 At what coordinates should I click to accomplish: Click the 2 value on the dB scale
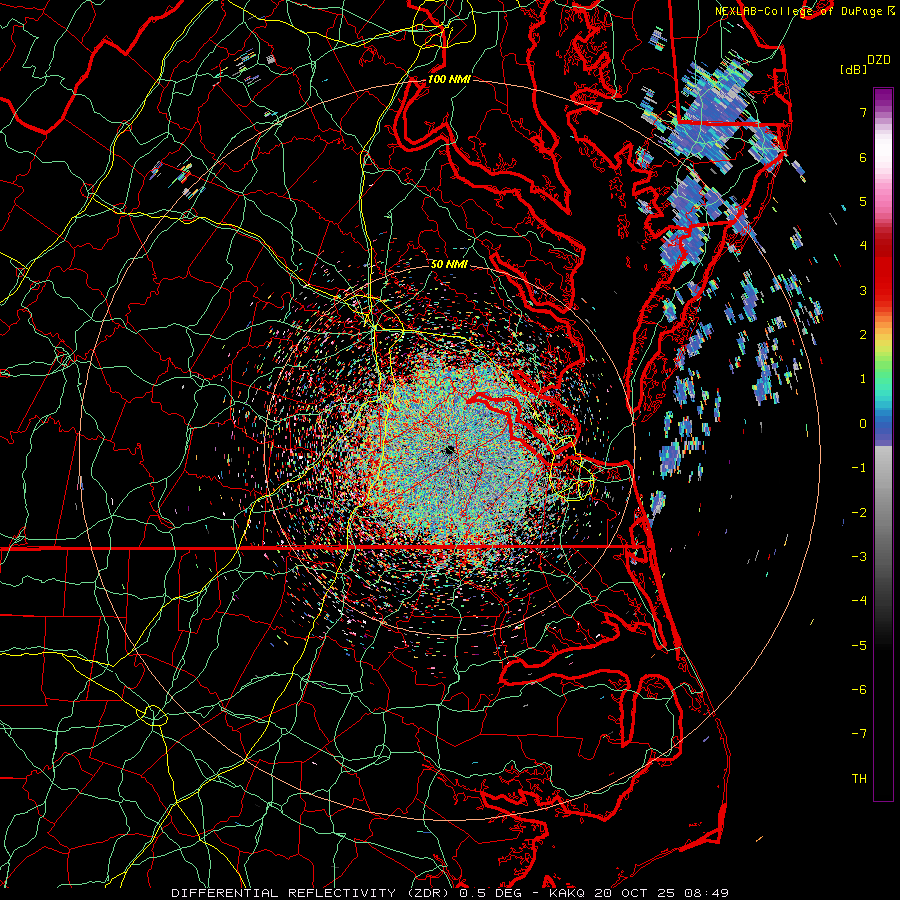tap(863, 335)
